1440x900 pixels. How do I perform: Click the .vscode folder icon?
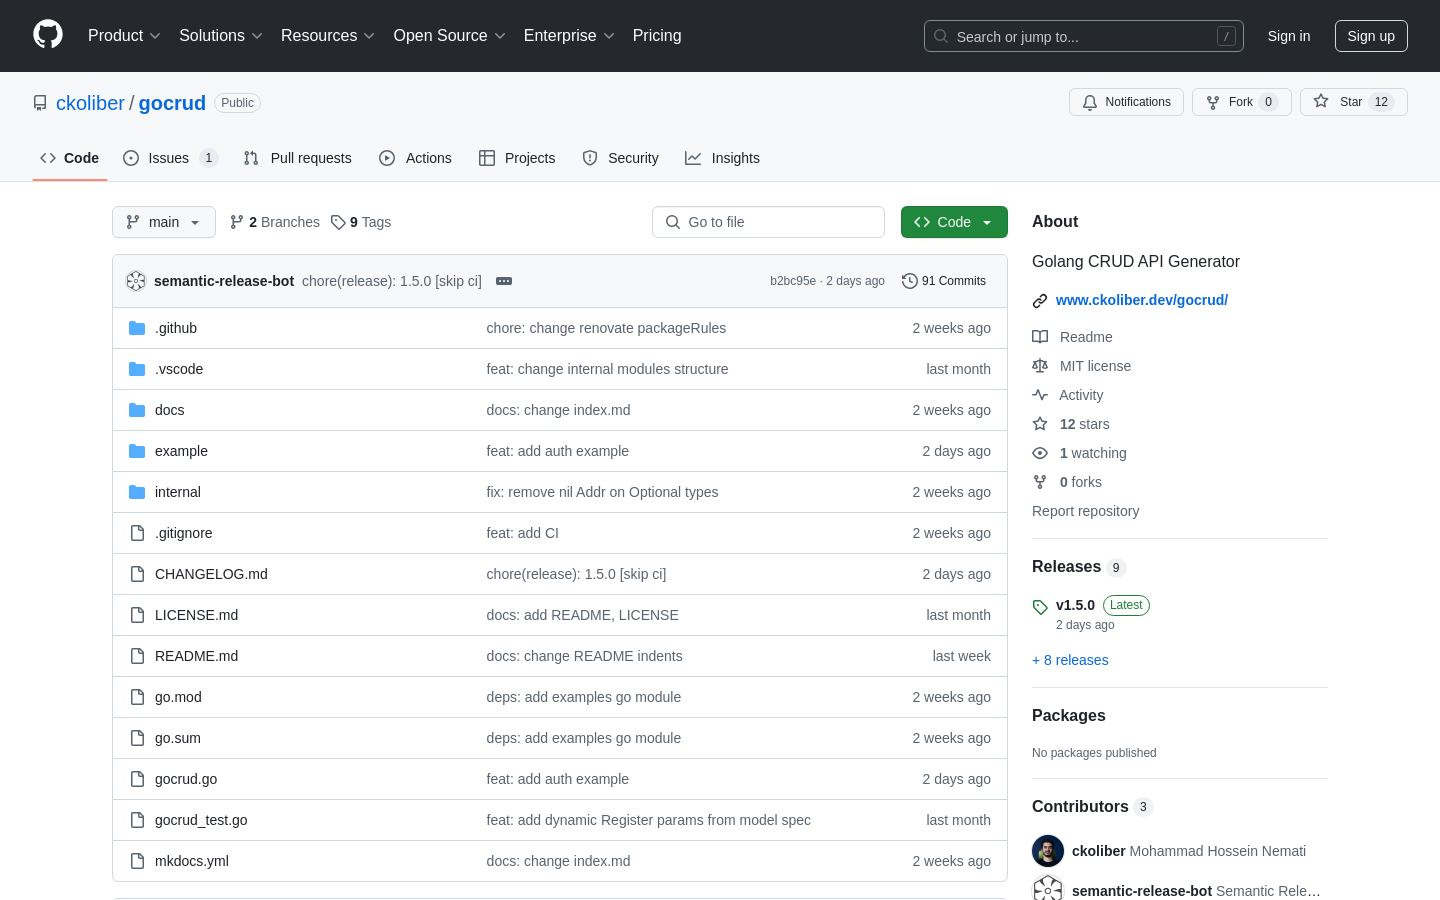pyautogui.click(x=137, y=369)
